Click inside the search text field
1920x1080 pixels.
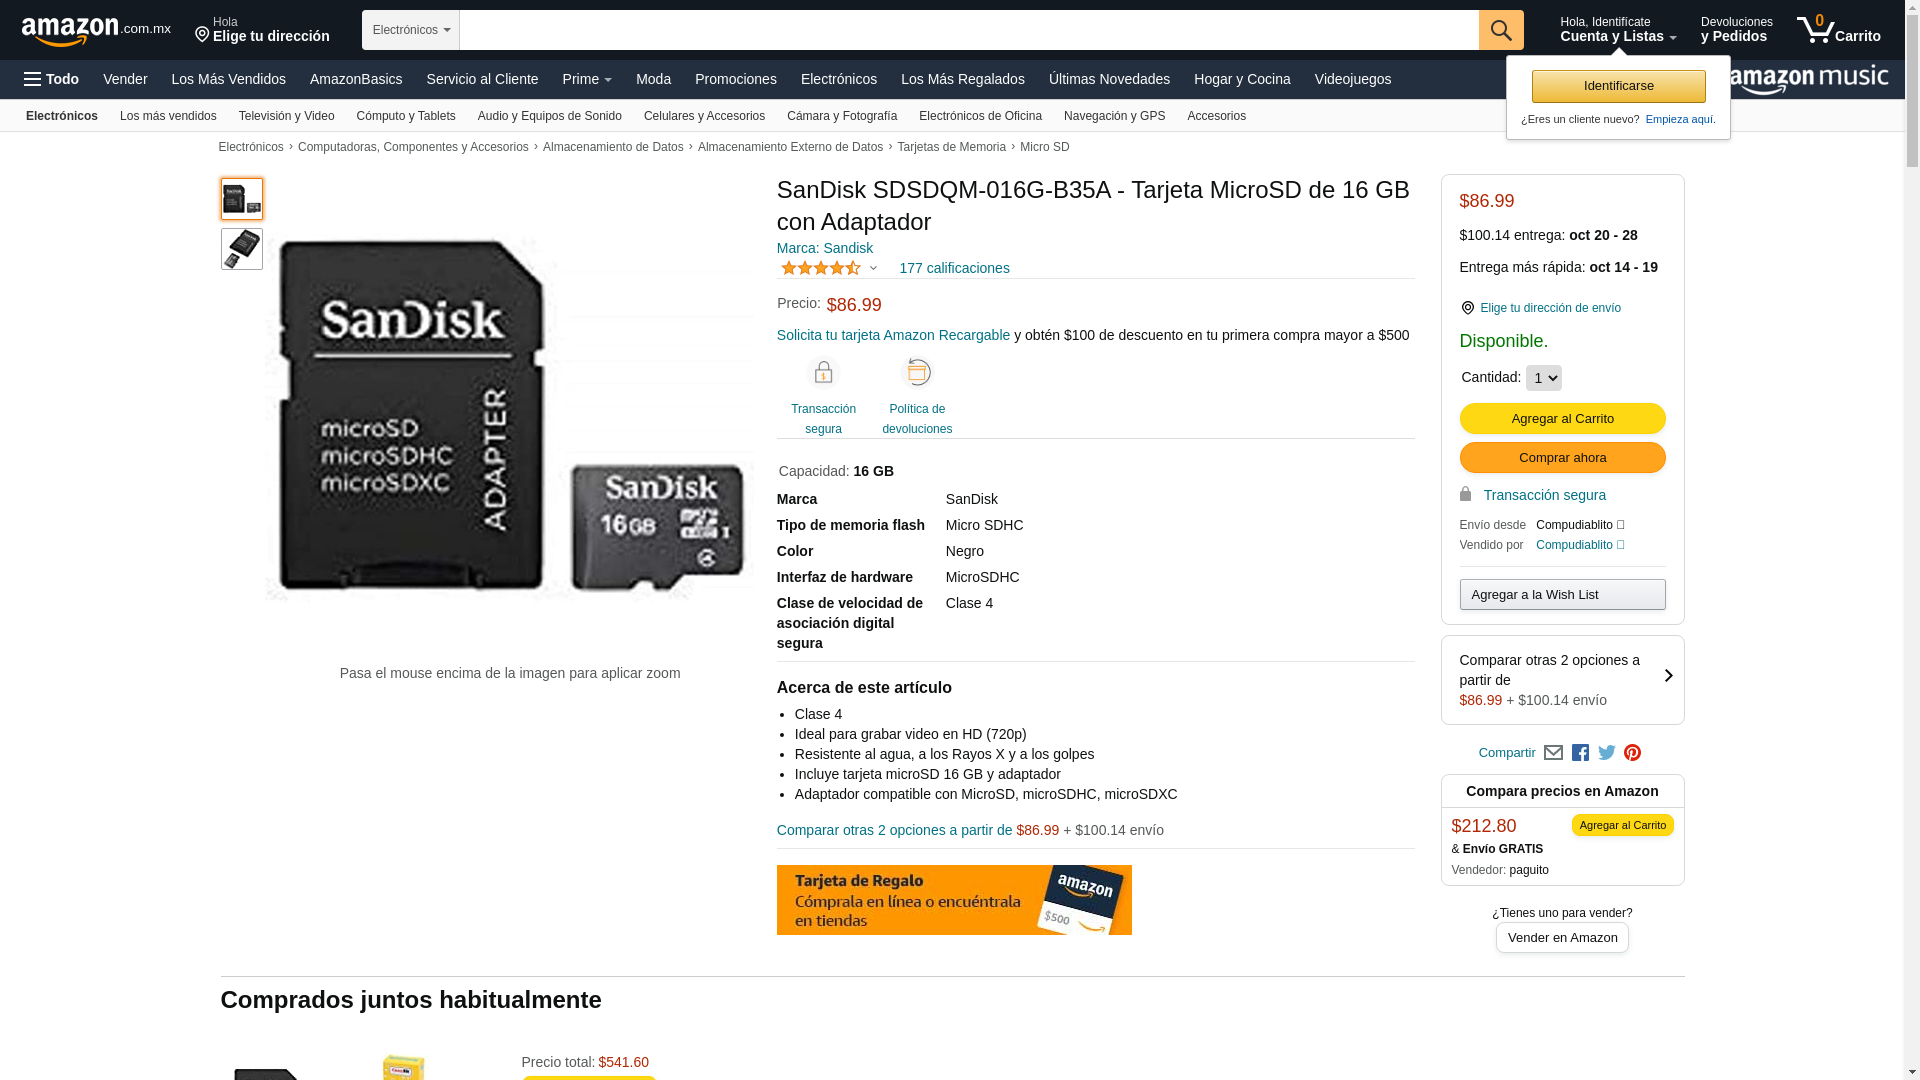[x=969, y=30]
